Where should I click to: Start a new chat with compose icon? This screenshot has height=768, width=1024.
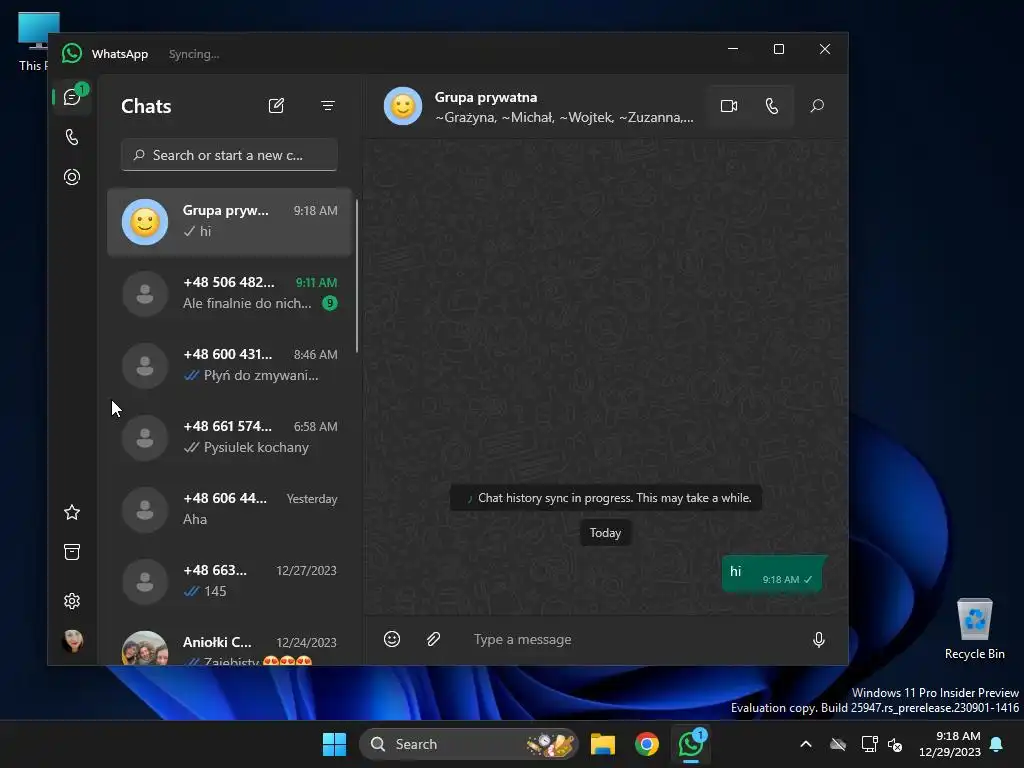(x=276, y=106)
